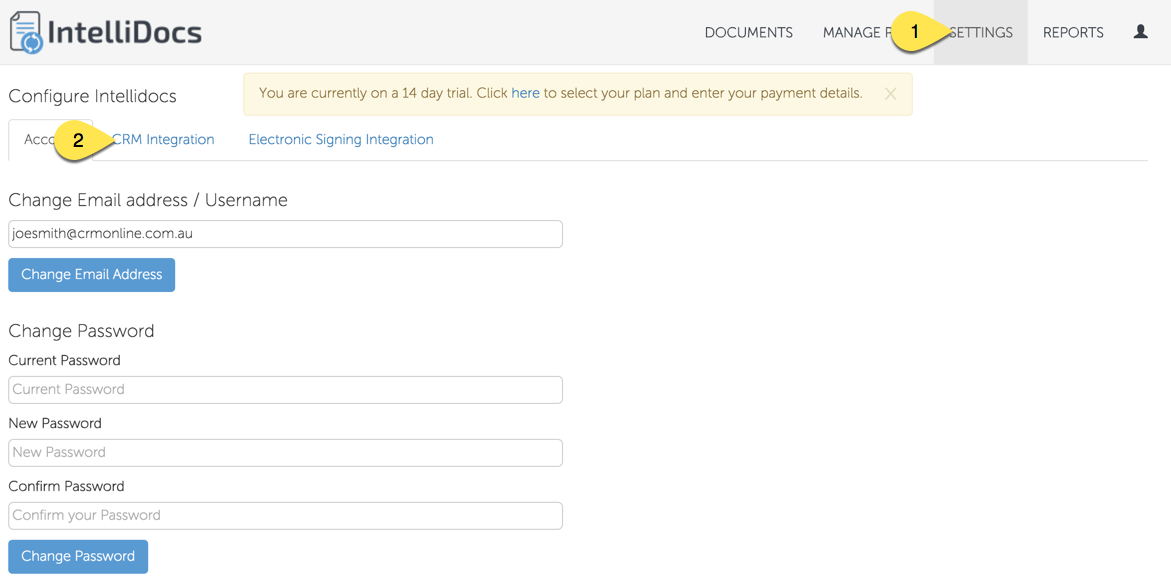Click the 'Configure Intellidocs' heading

(x=93, y=96)
